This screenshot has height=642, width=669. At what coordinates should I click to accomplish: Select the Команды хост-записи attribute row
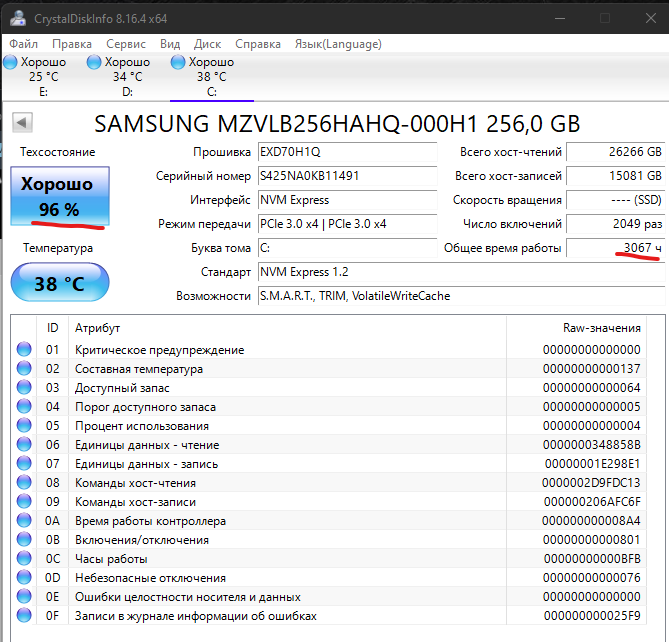click(x=329, y=501)
